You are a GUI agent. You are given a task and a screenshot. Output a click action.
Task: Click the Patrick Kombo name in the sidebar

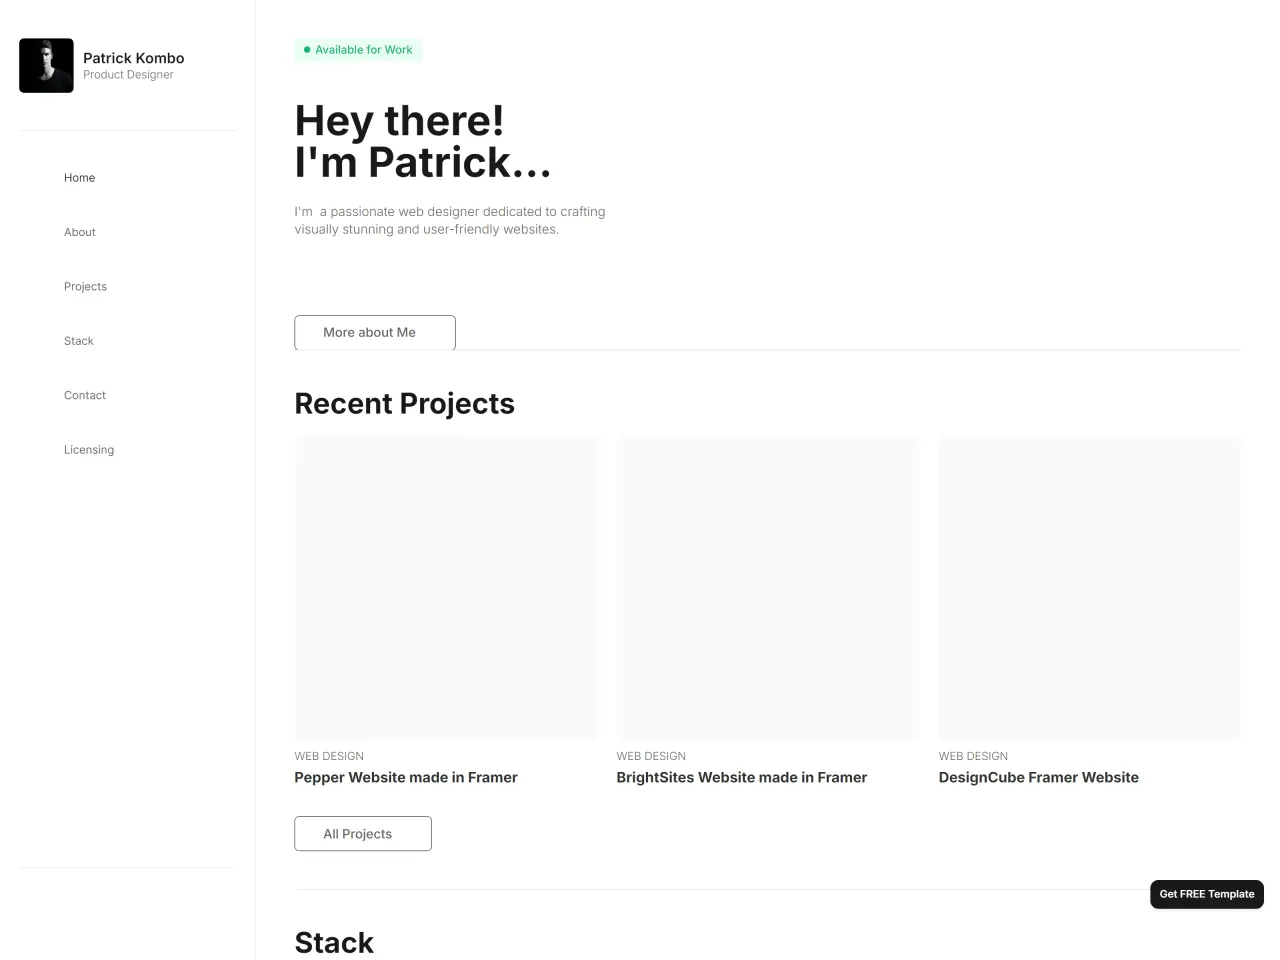(x=134, y=58)
